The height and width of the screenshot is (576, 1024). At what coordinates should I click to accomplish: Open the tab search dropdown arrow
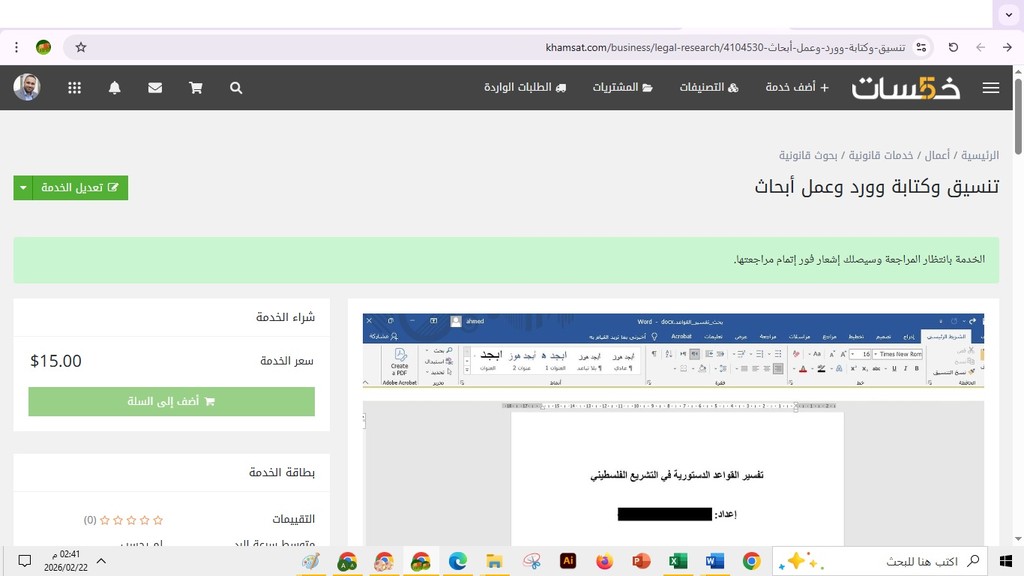(1008, 14)
